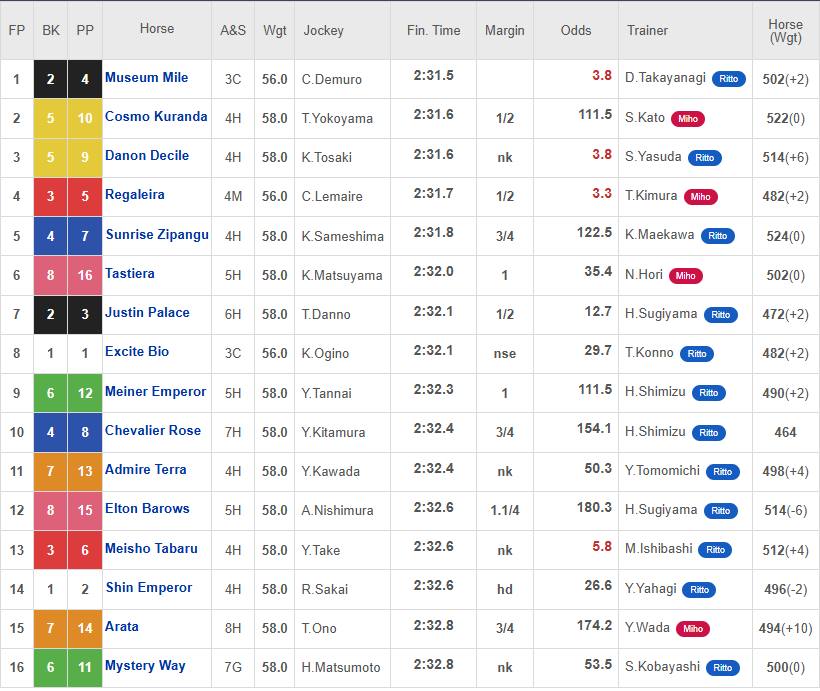Click the Odds column header

[x=576, y=30]
